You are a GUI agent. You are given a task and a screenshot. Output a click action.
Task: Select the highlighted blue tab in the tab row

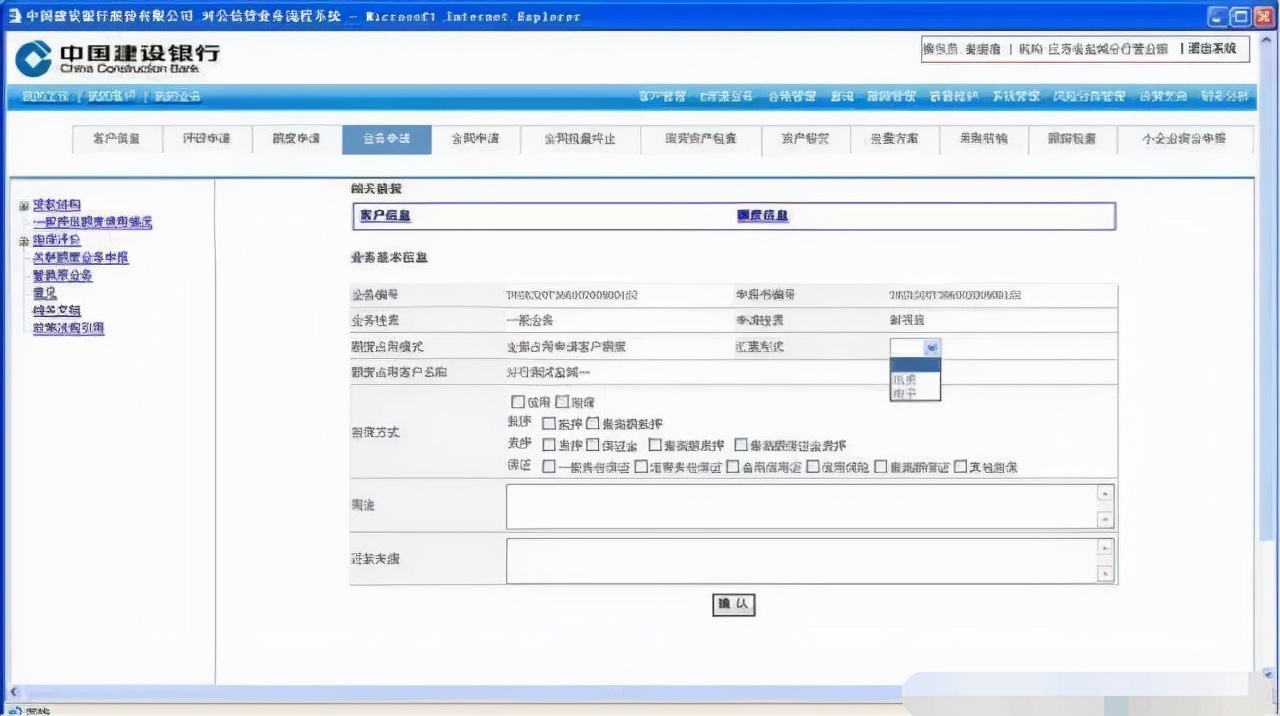386,139
